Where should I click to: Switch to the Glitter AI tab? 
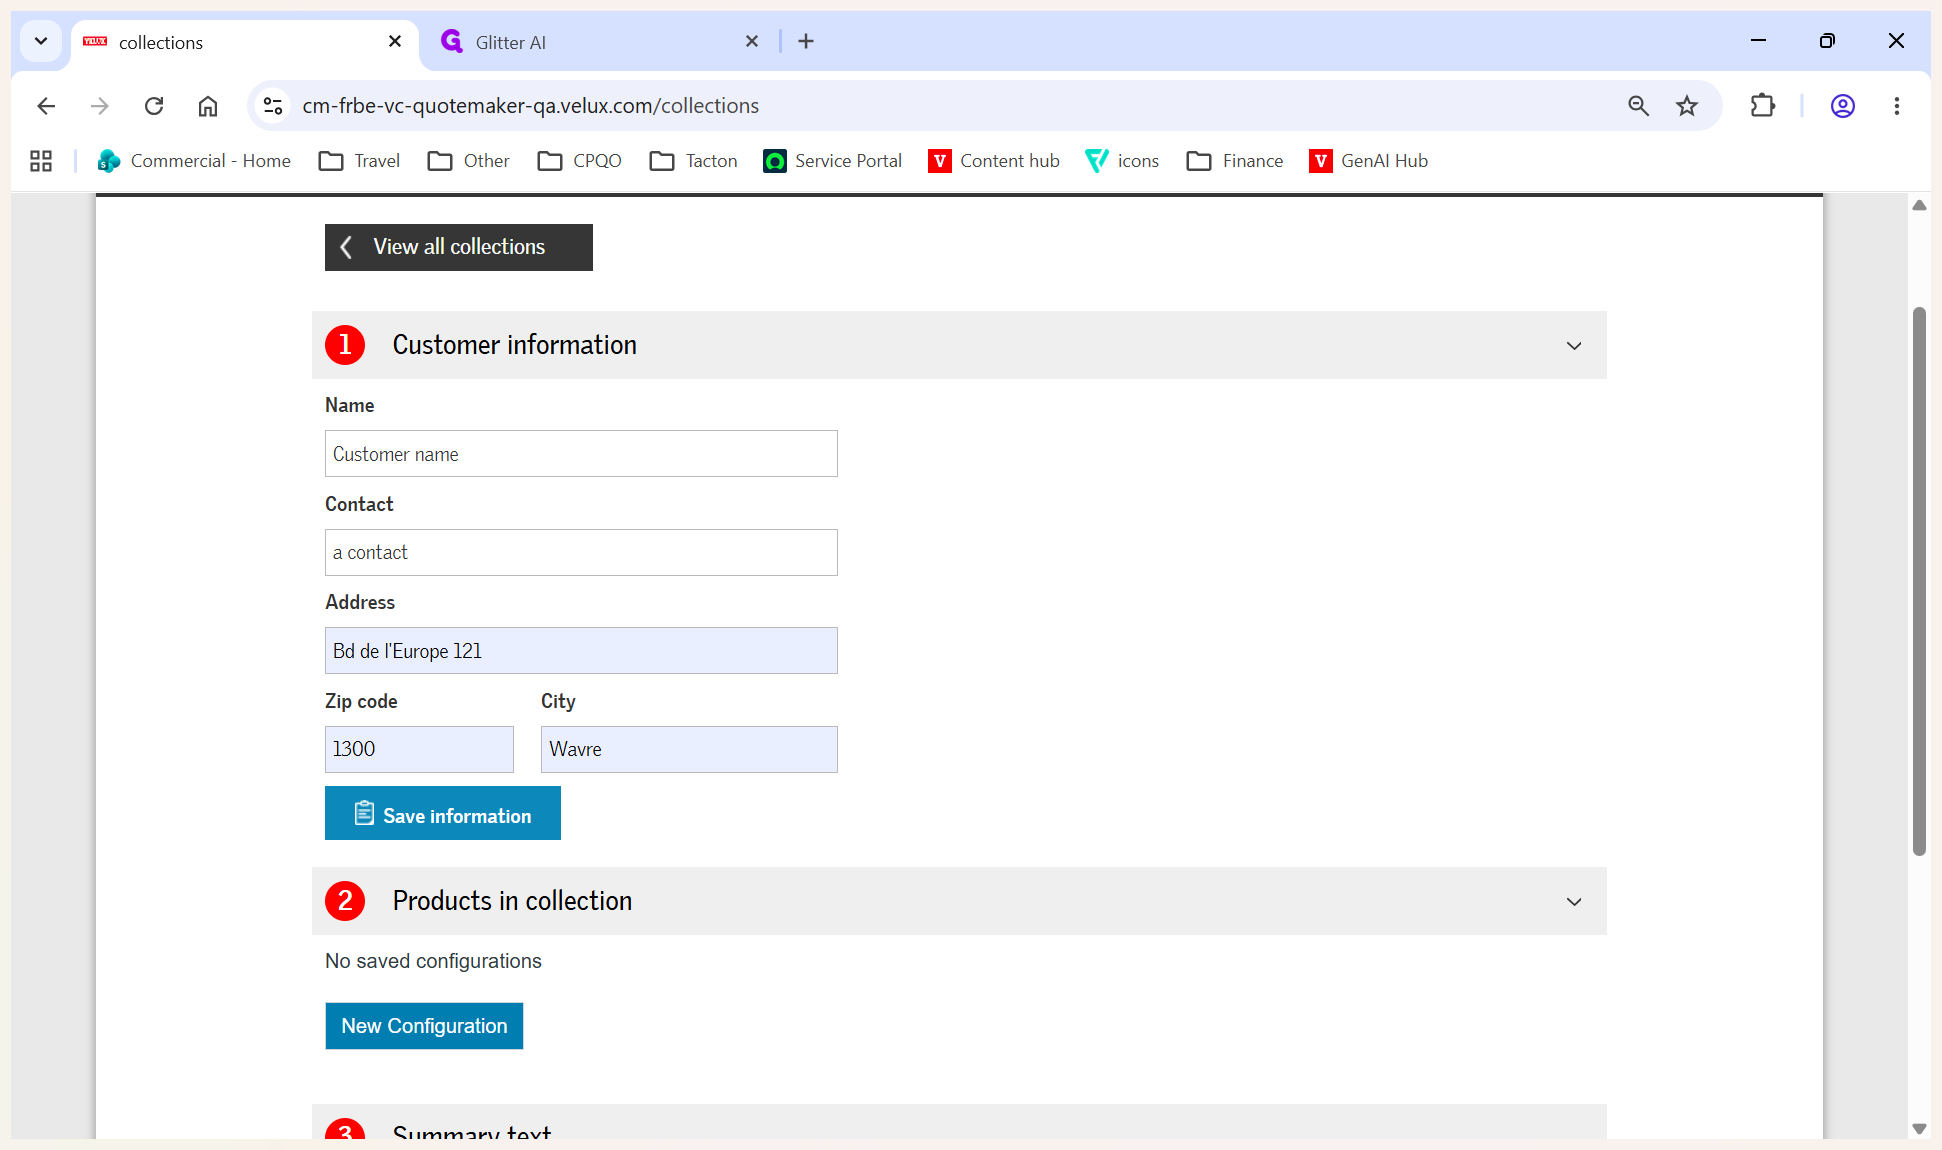pos(600,42)
